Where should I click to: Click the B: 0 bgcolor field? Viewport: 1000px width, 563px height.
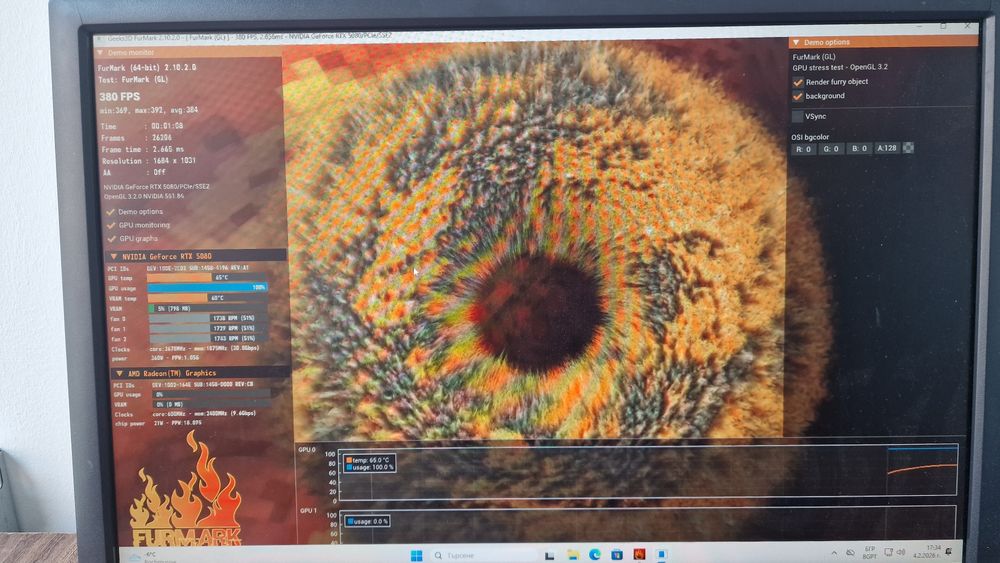tap(859, 149)
